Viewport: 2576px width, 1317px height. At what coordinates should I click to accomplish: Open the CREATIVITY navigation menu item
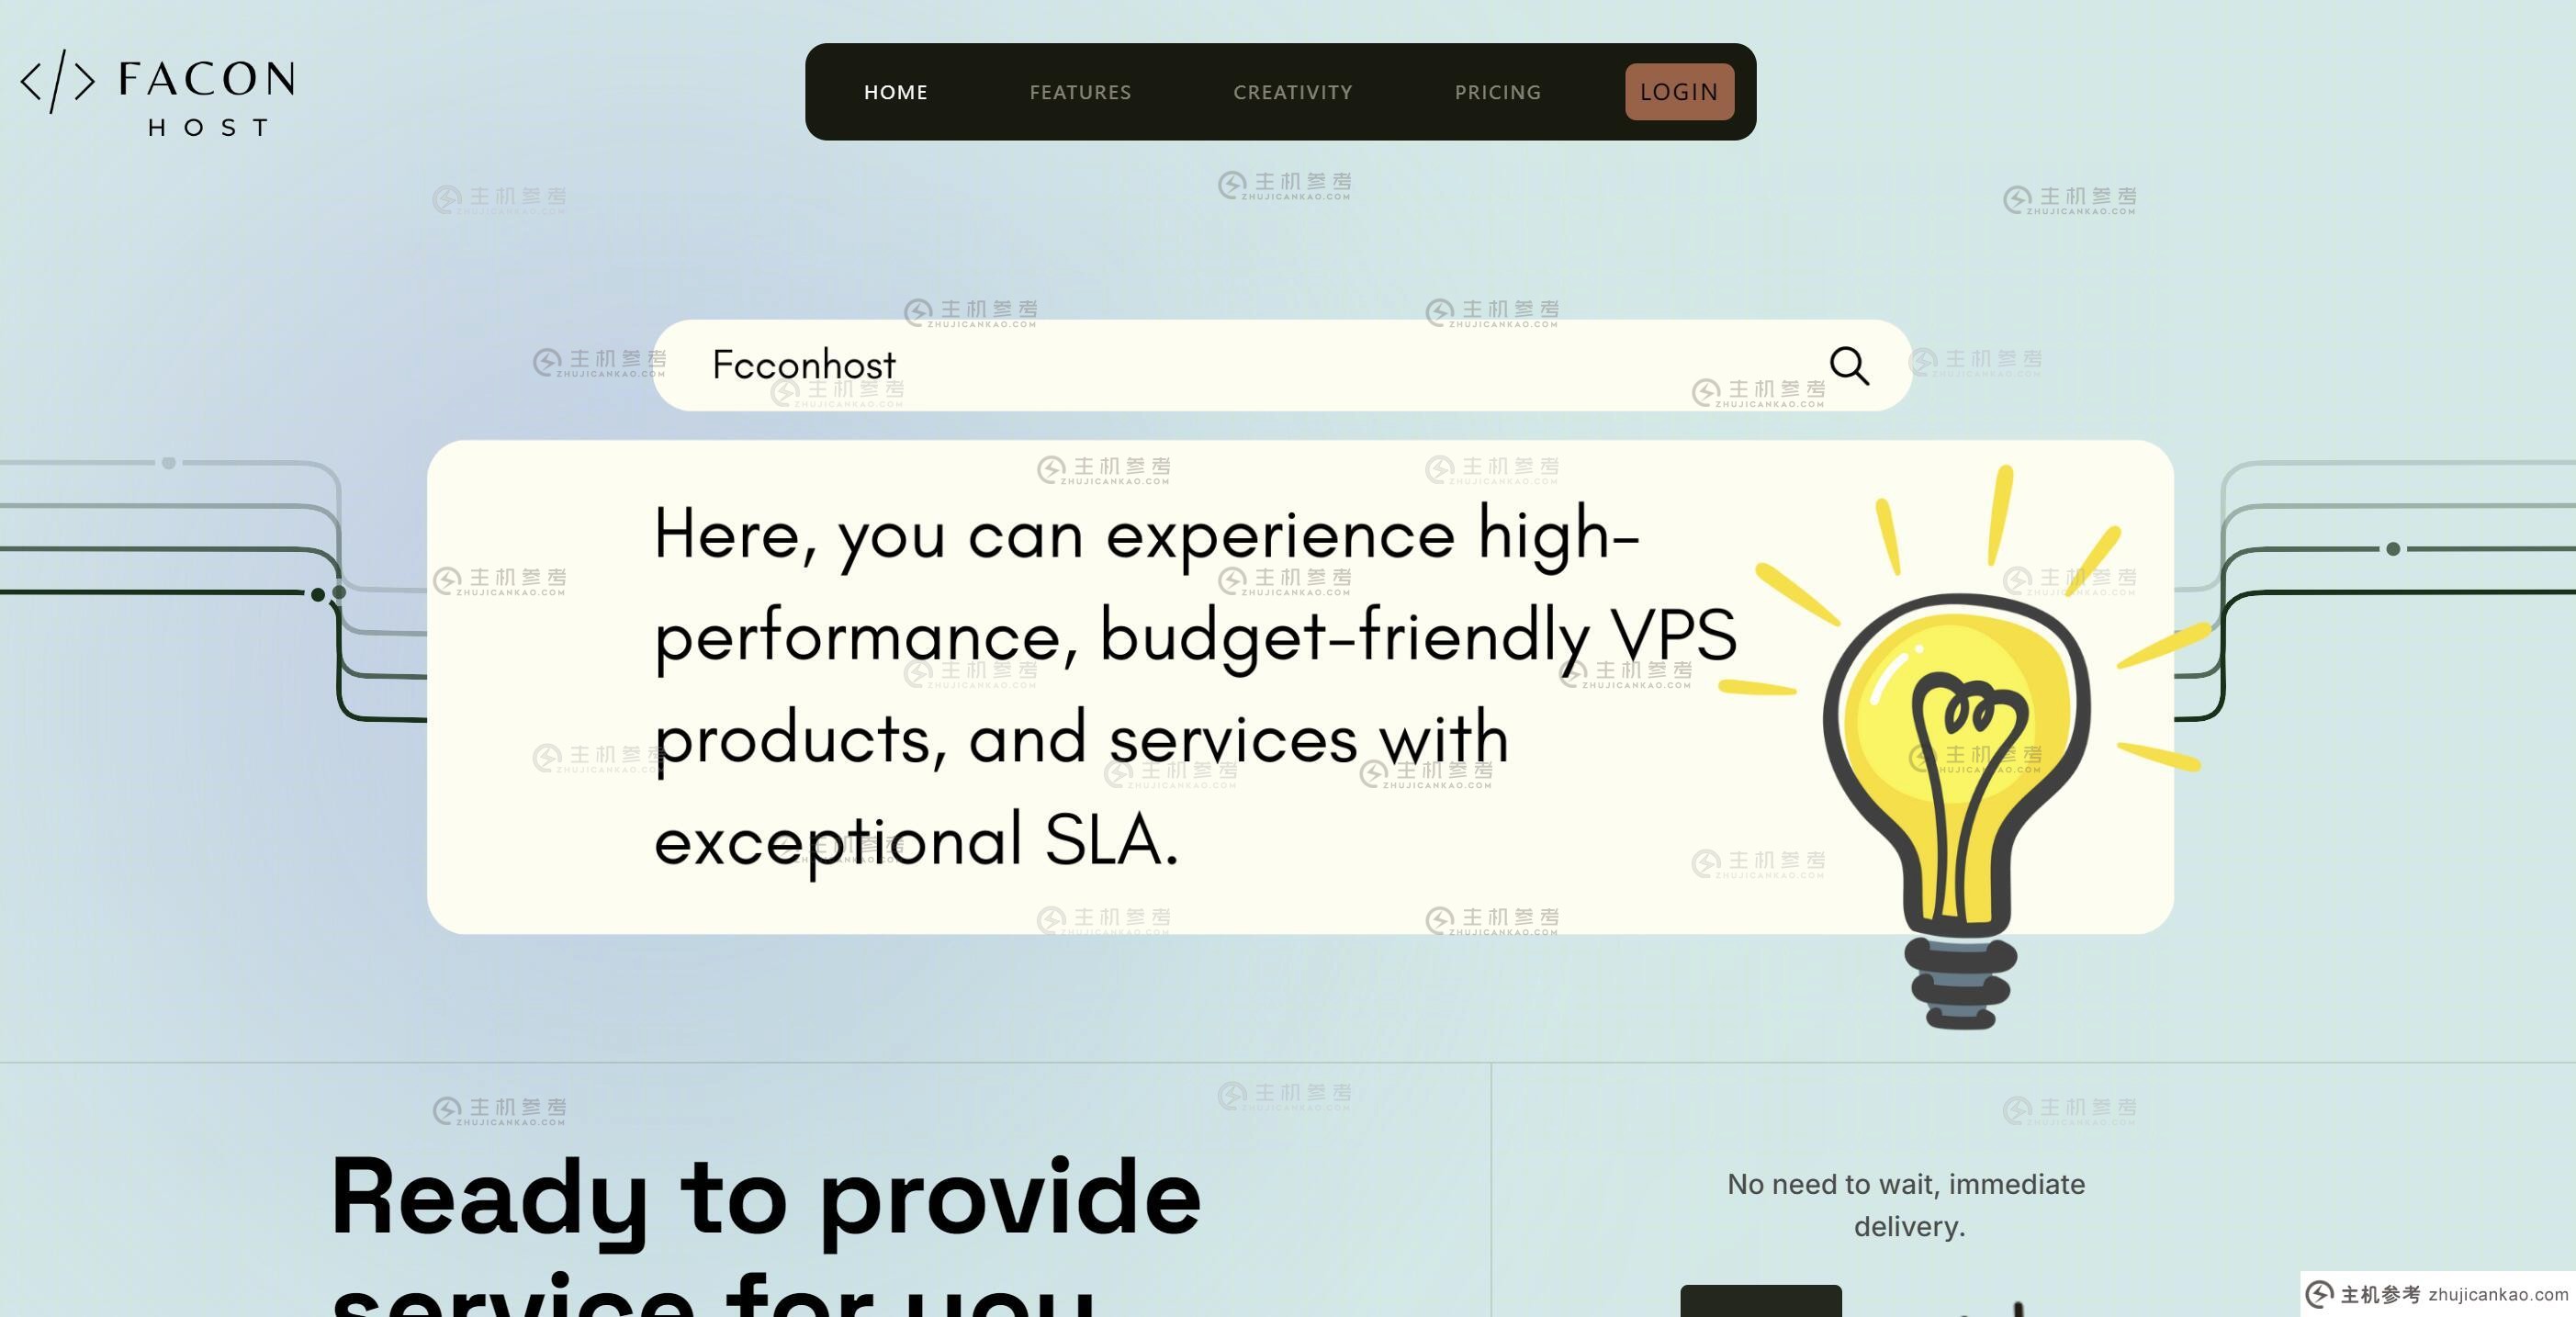click(x=1293, y=91)
